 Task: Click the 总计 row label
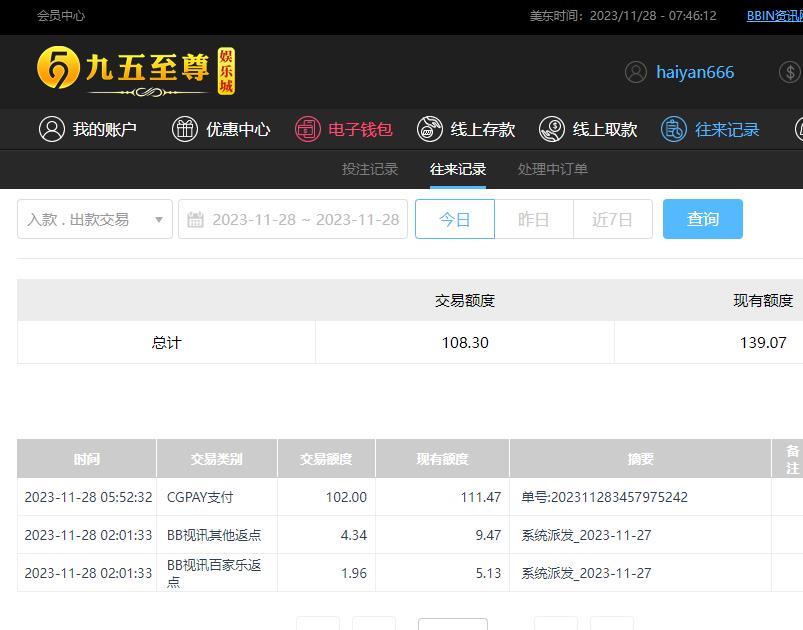tap(166, 342)
